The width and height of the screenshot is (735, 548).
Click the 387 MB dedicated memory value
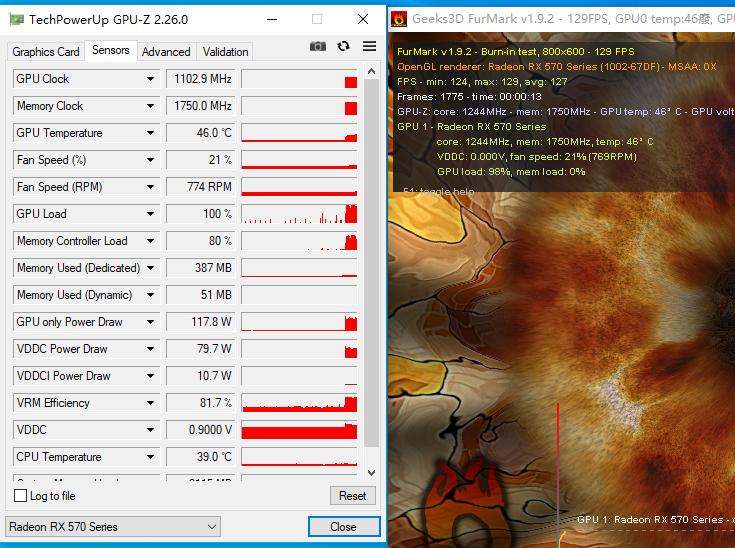pos(200,268)
